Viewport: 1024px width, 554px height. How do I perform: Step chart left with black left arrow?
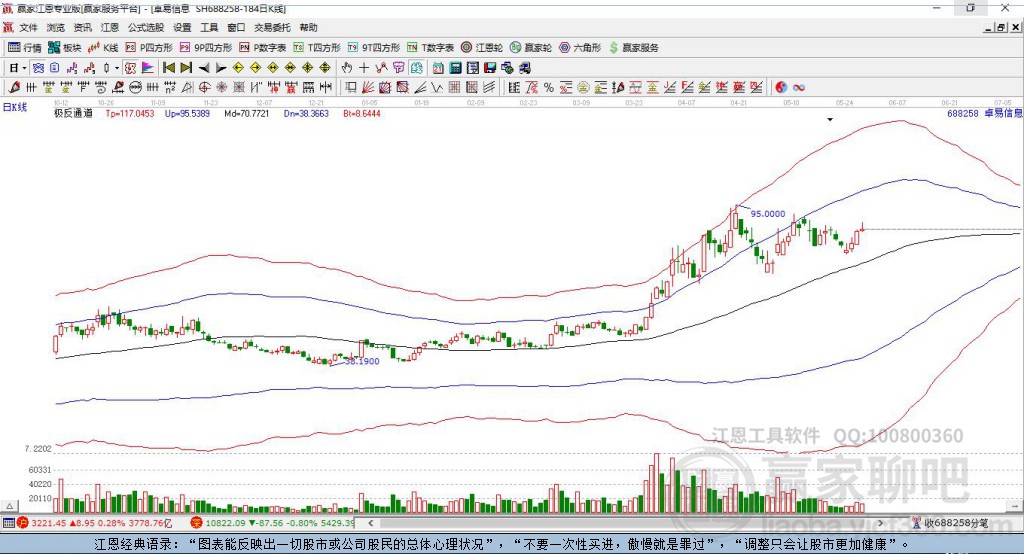pyautogui.click(x=204, y=68)
